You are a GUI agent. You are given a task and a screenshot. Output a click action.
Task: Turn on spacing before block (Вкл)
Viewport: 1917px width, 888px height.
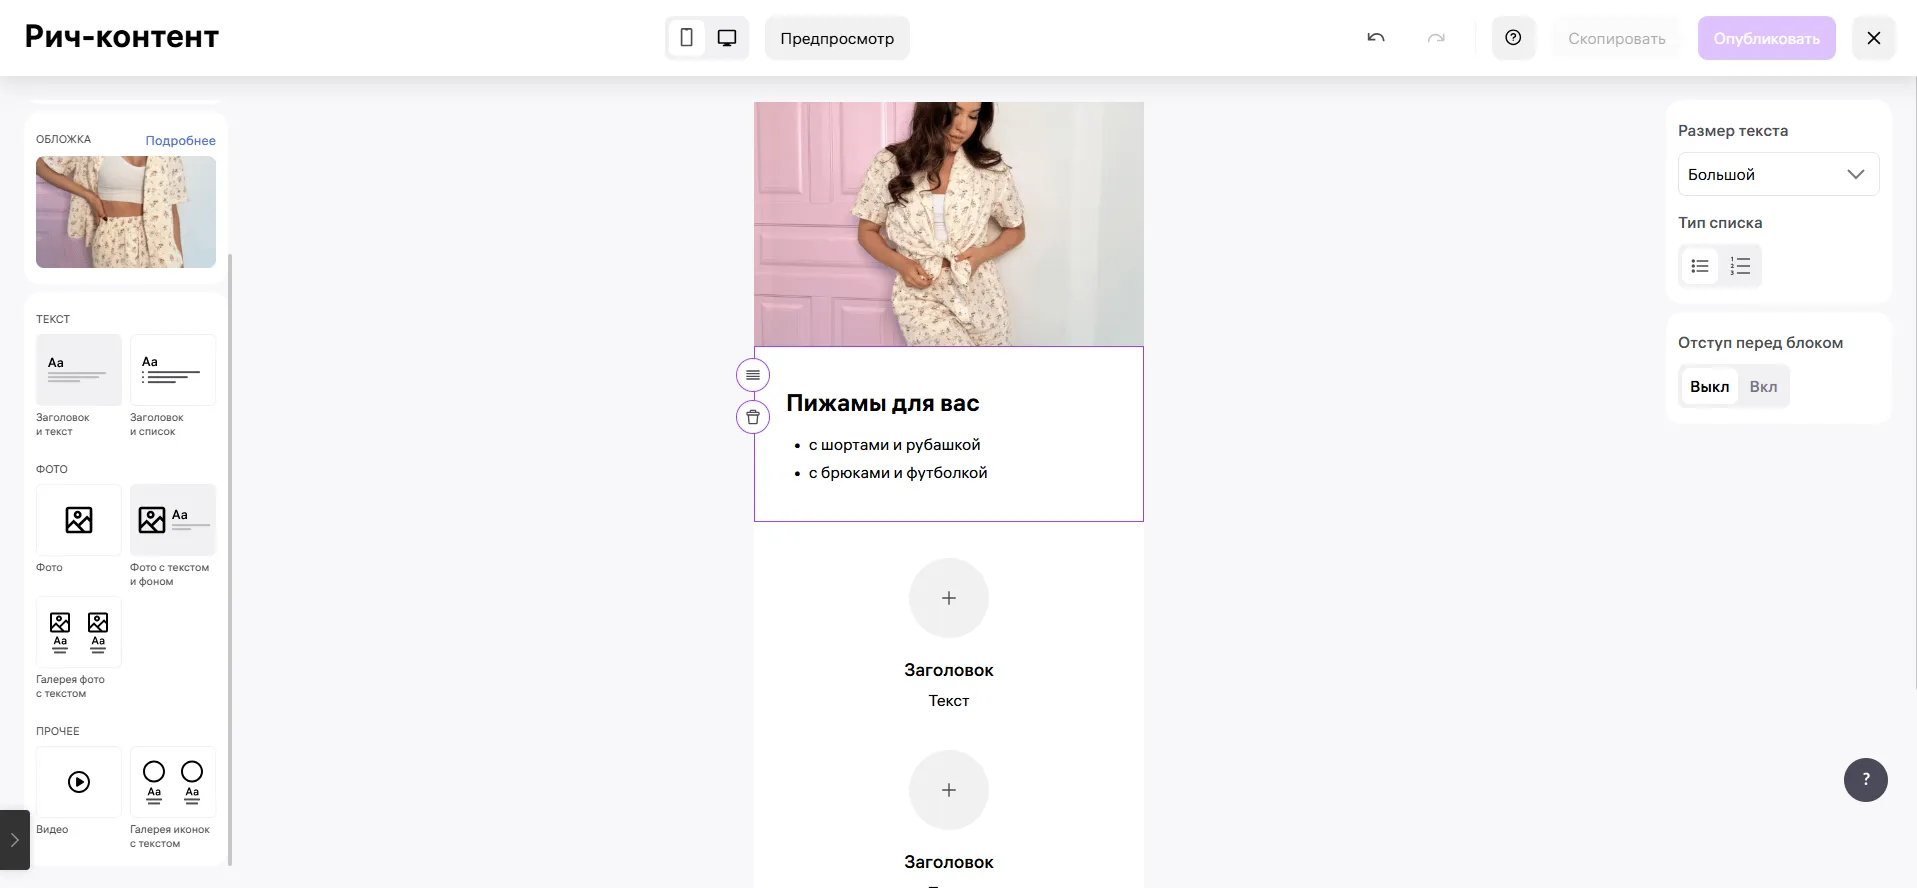pos(1763,387)
